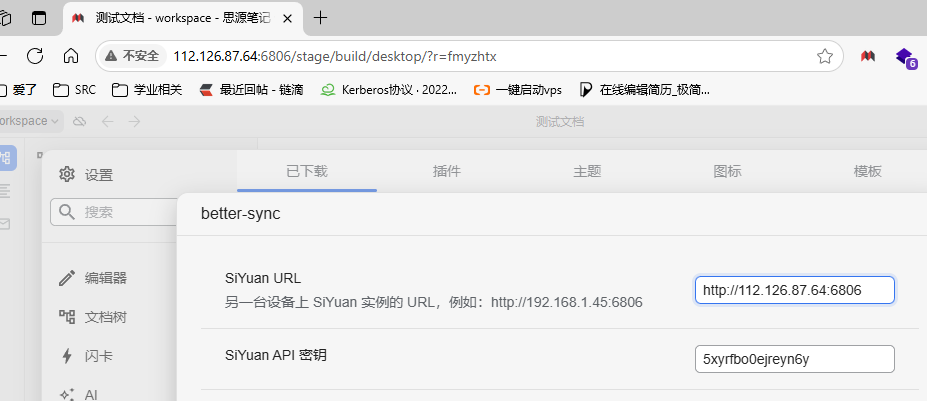Open 一键启动vps bookmark
This screenshot has width=927, height=401.
click(518, 90)
